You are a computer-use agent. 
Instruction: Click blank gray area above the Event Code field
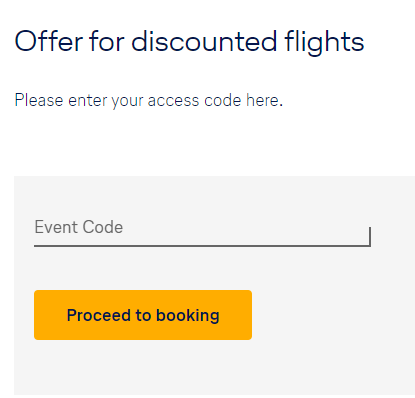tap(213, 195)
